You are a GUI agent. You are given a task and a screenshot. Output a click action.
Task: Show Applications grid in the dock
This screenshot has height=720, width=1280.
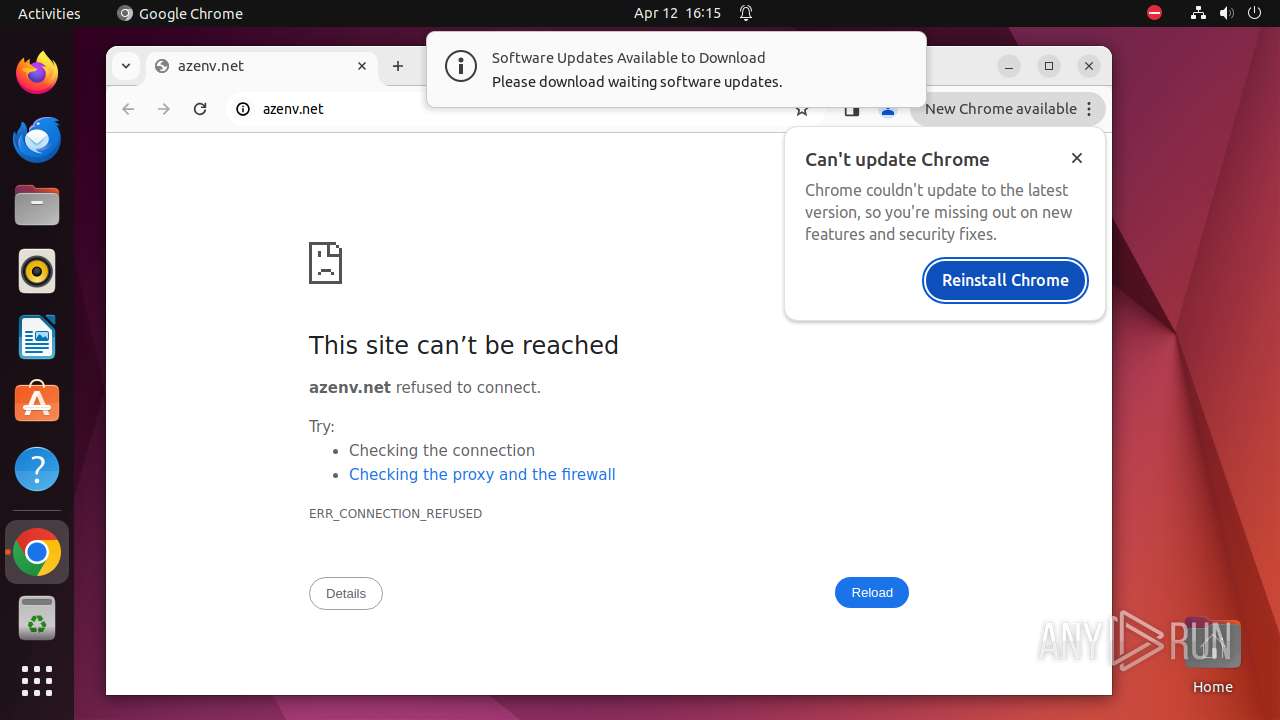click(37, 681)
